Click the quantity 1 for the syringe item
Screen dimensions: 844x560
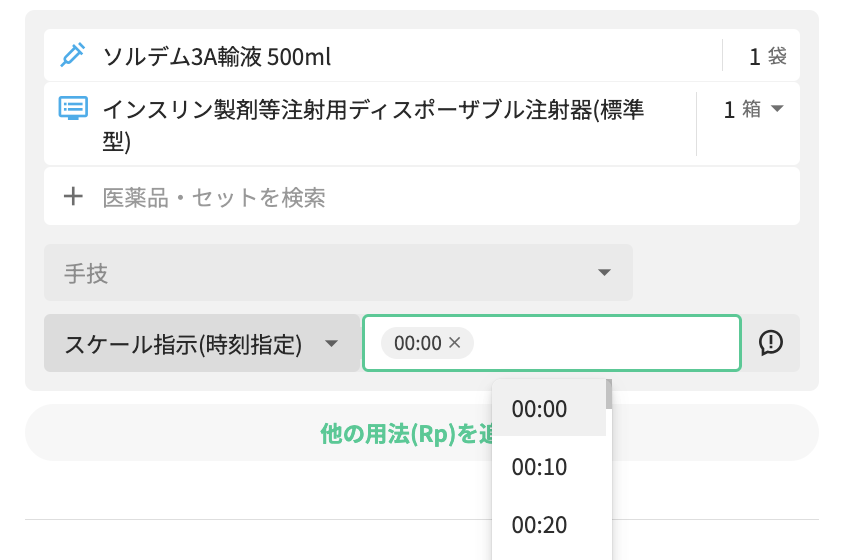tap(729, 109)
